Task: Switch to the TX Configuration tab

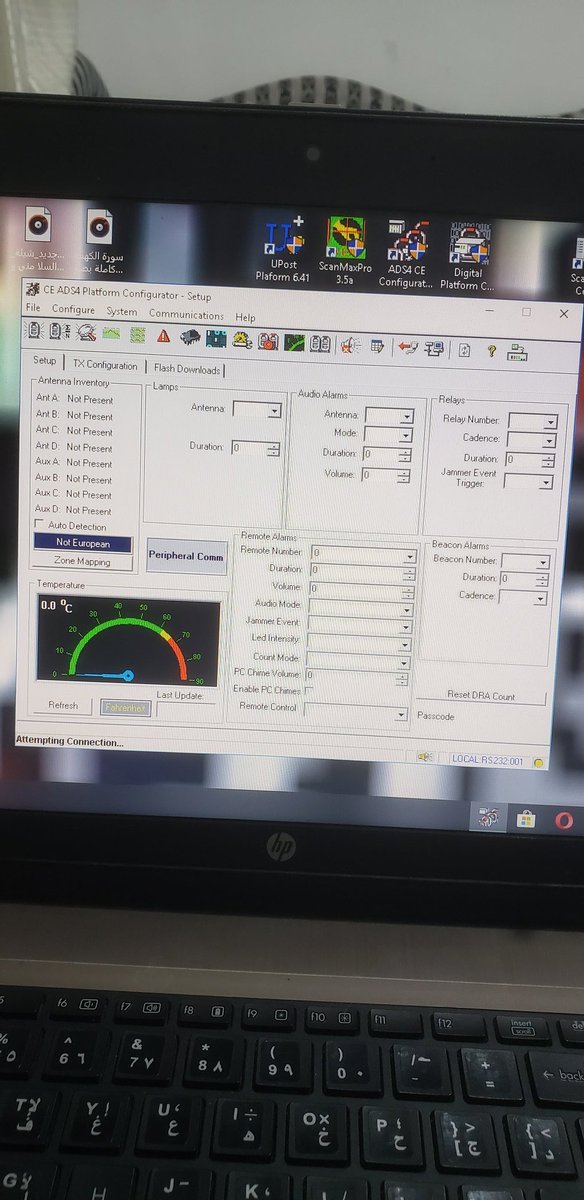Action: click(x=105, y=365)
